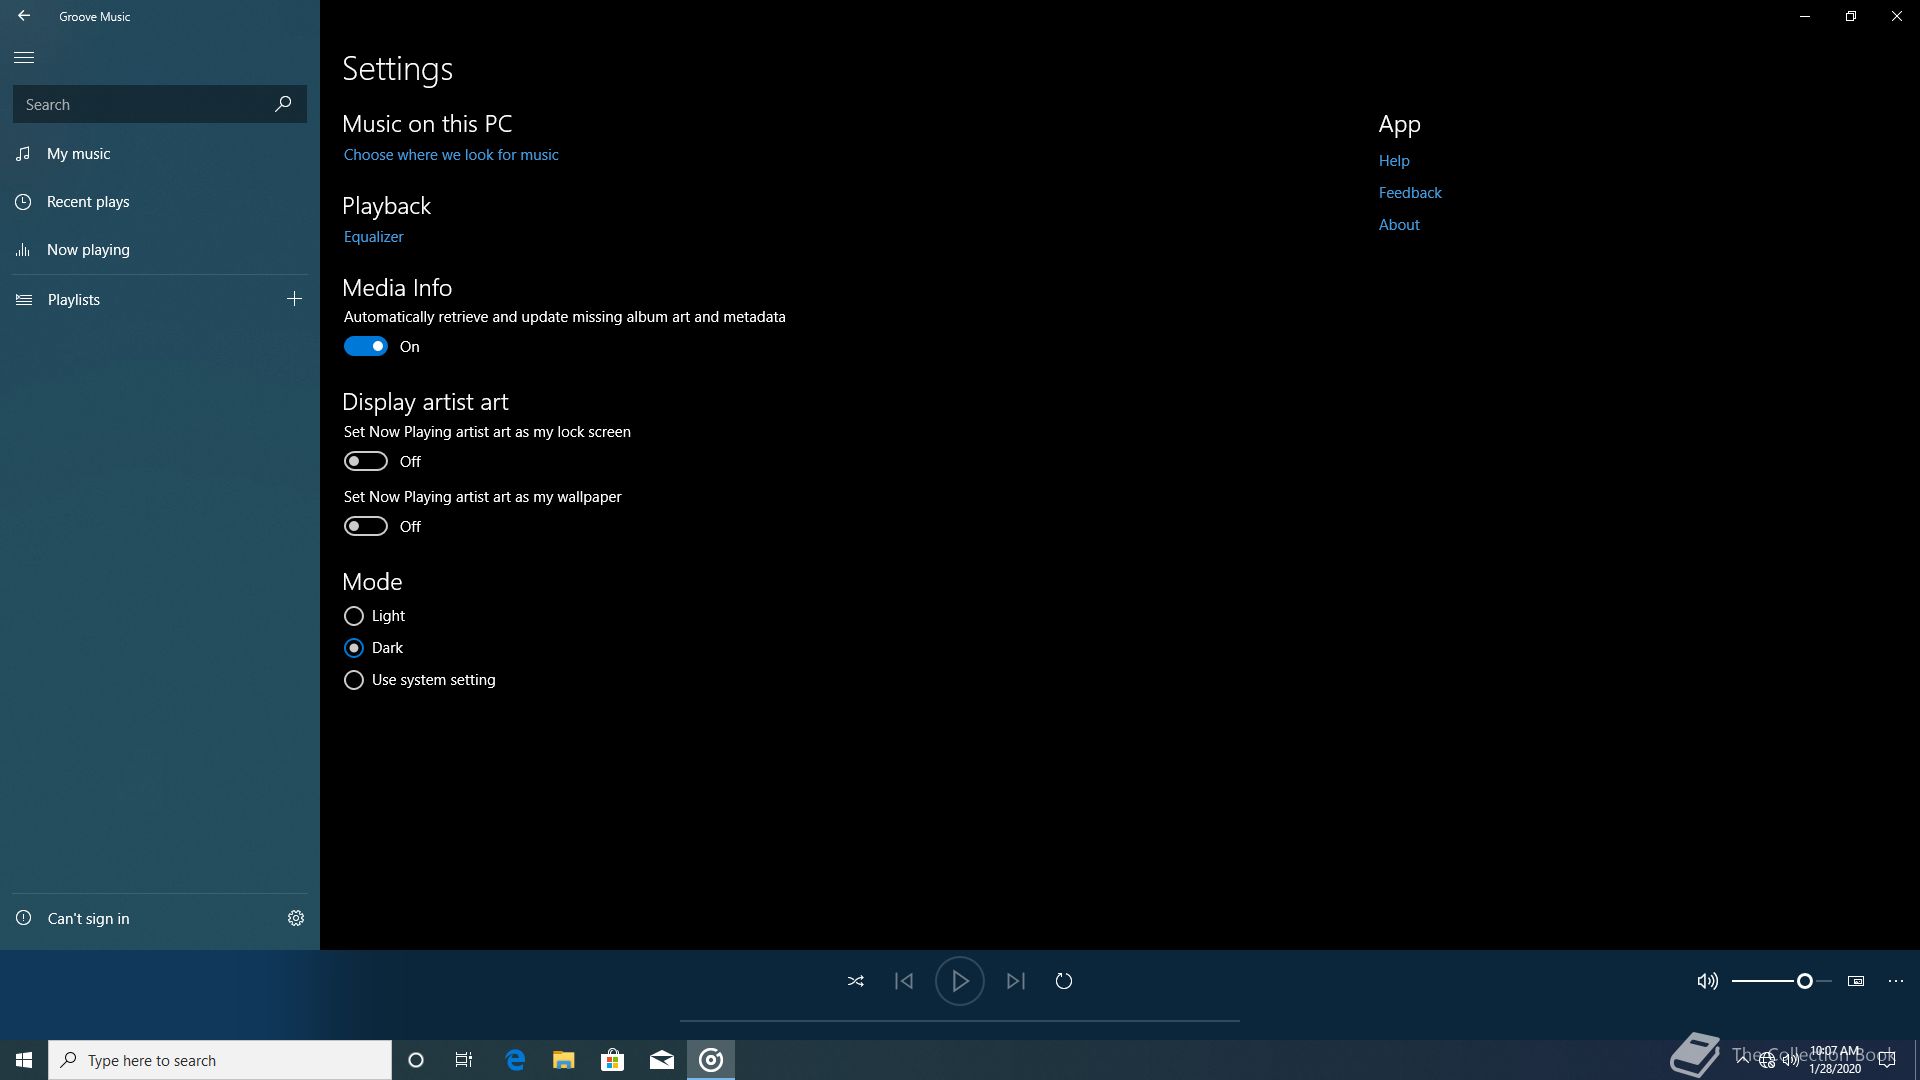Viewport: 1920px width, 1080px height.
Task: Select Dark mode radio button
Action: click(353, 648)
